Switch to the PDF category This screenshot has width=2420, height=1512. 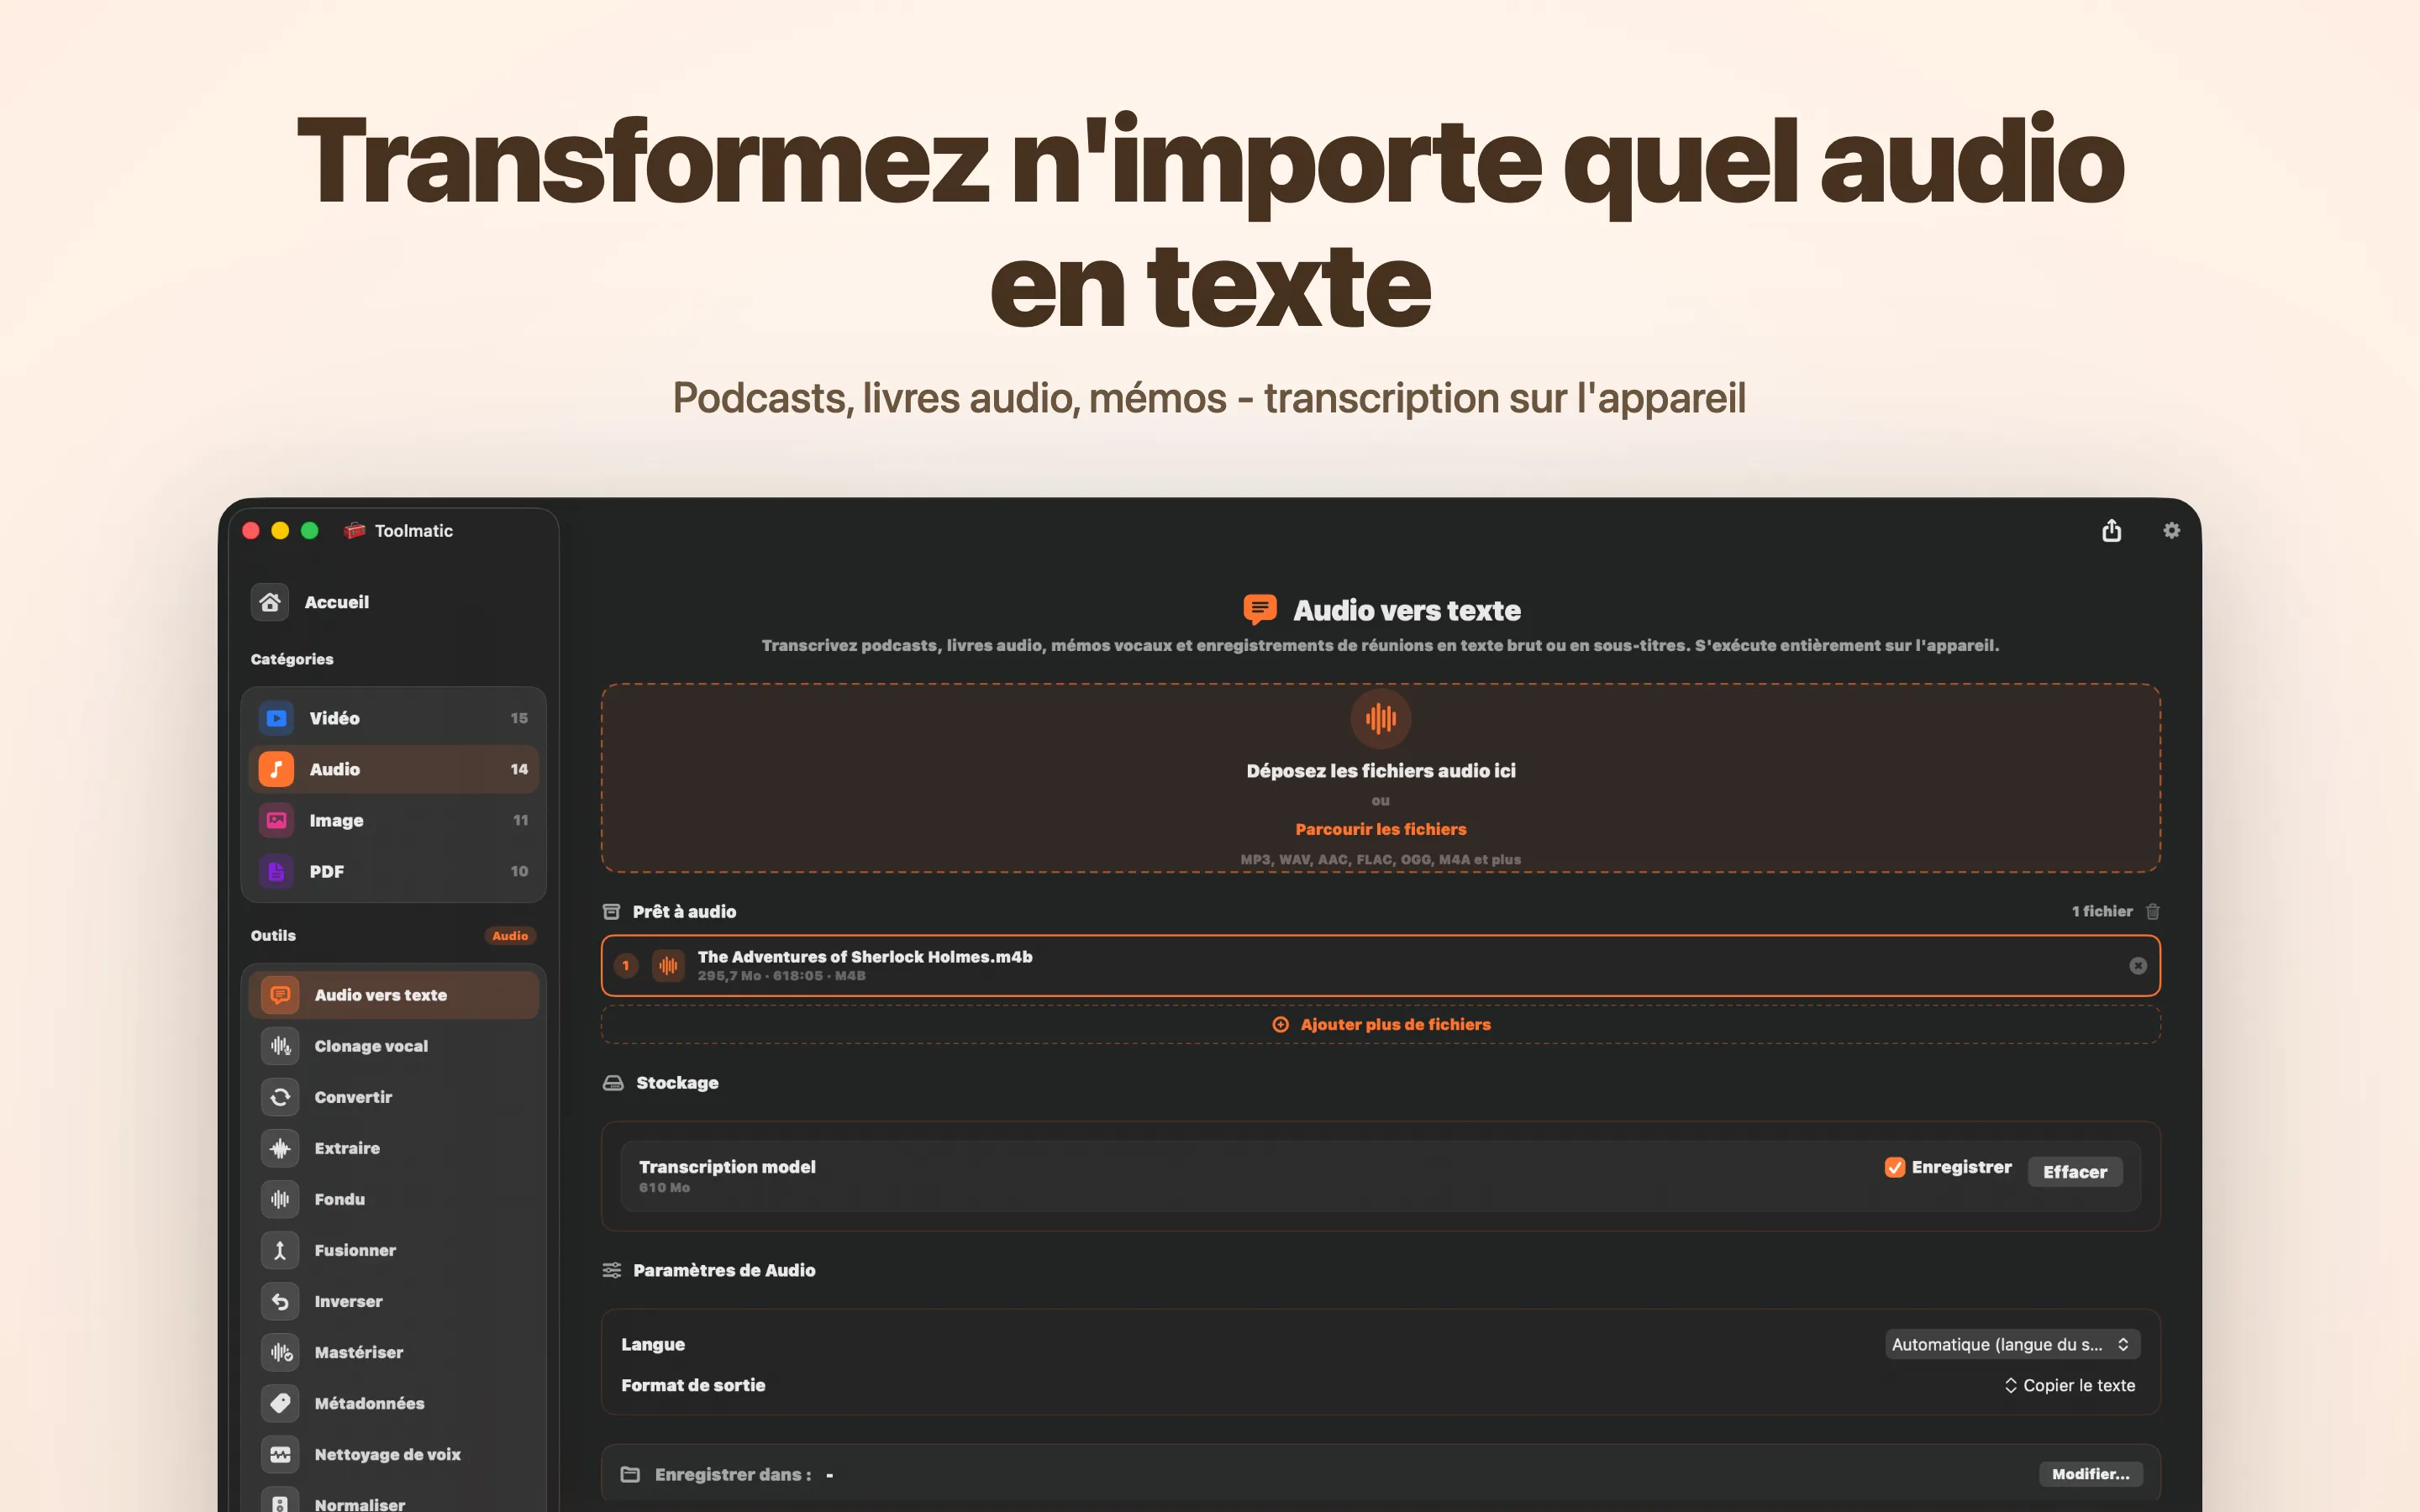(x=393, y=871)
